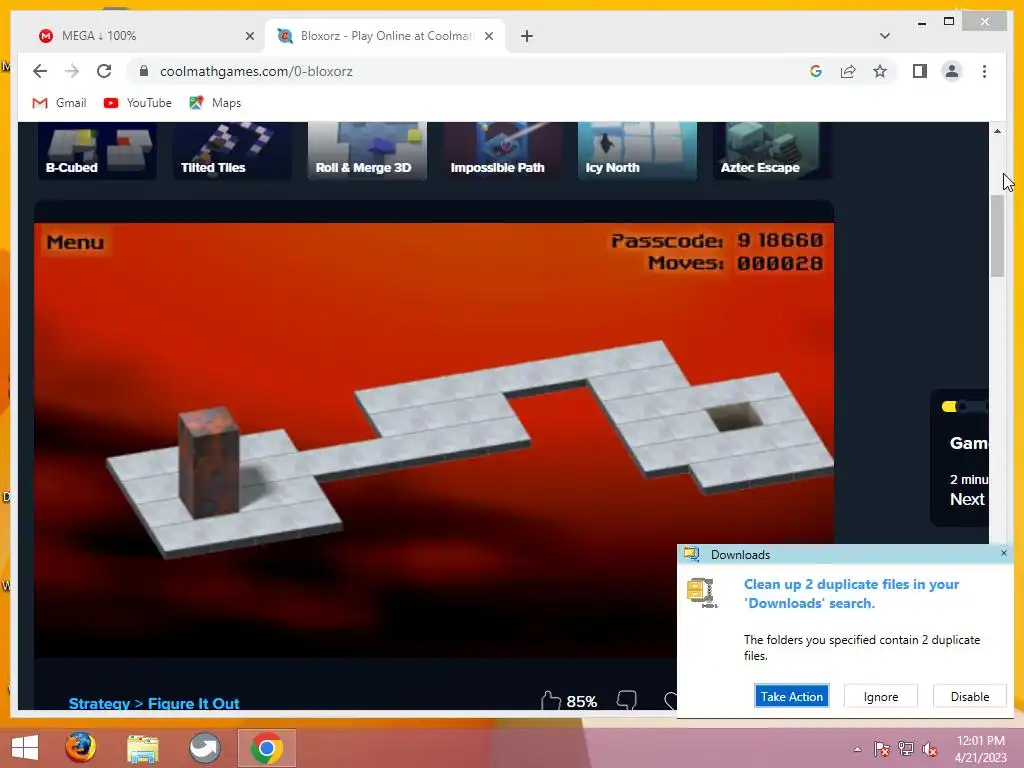Open Maps bookmark
1024x768 pixels.
tap(215, 103)
